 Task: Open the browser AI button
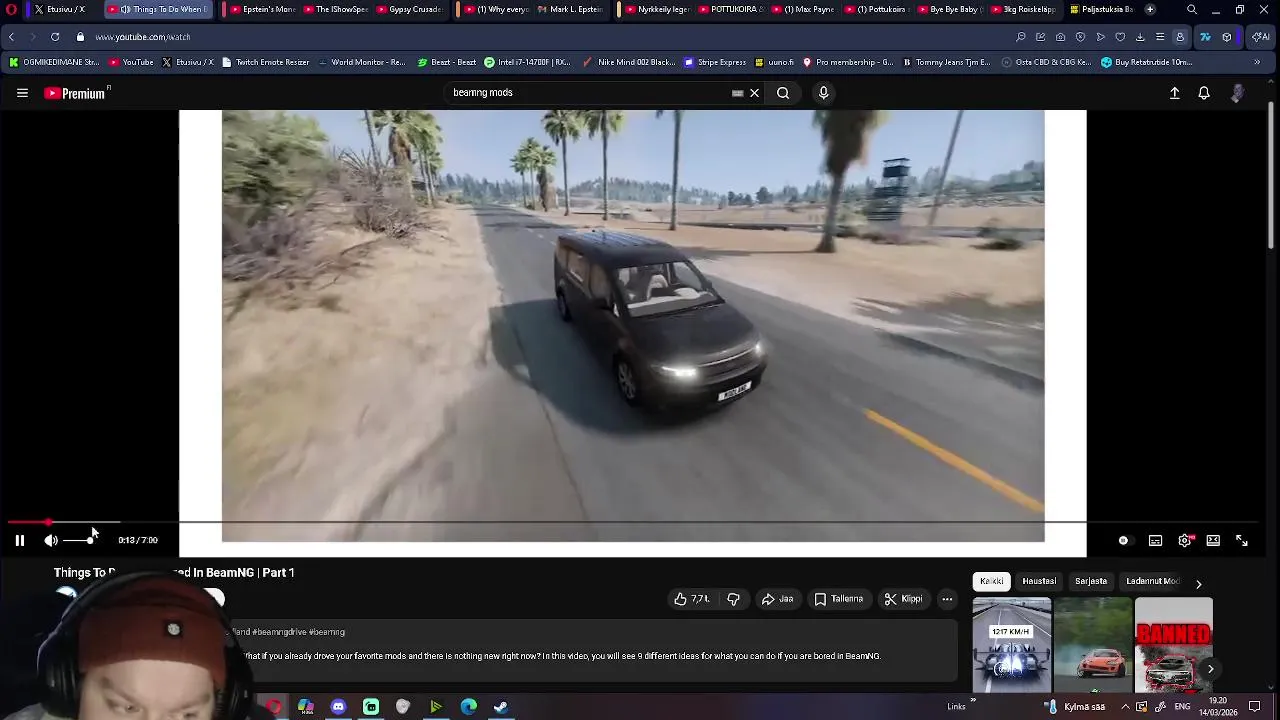point(1261,37)
